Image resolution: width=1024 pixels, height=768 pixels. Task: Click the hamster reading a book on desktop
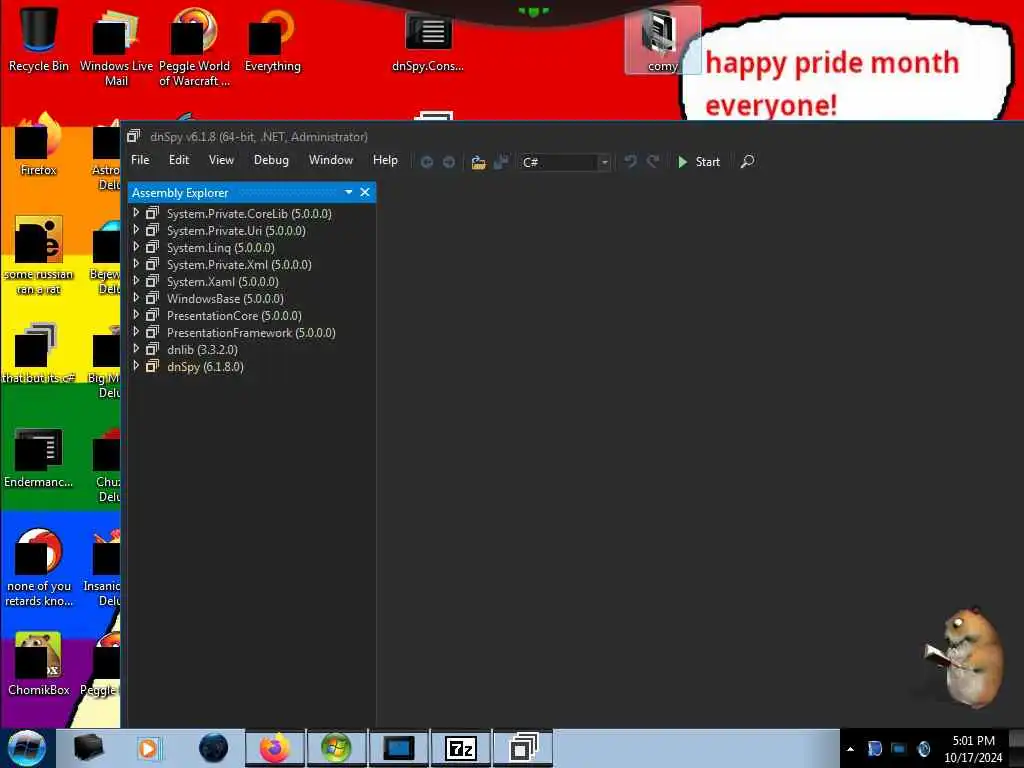click(x=965, y=657)
